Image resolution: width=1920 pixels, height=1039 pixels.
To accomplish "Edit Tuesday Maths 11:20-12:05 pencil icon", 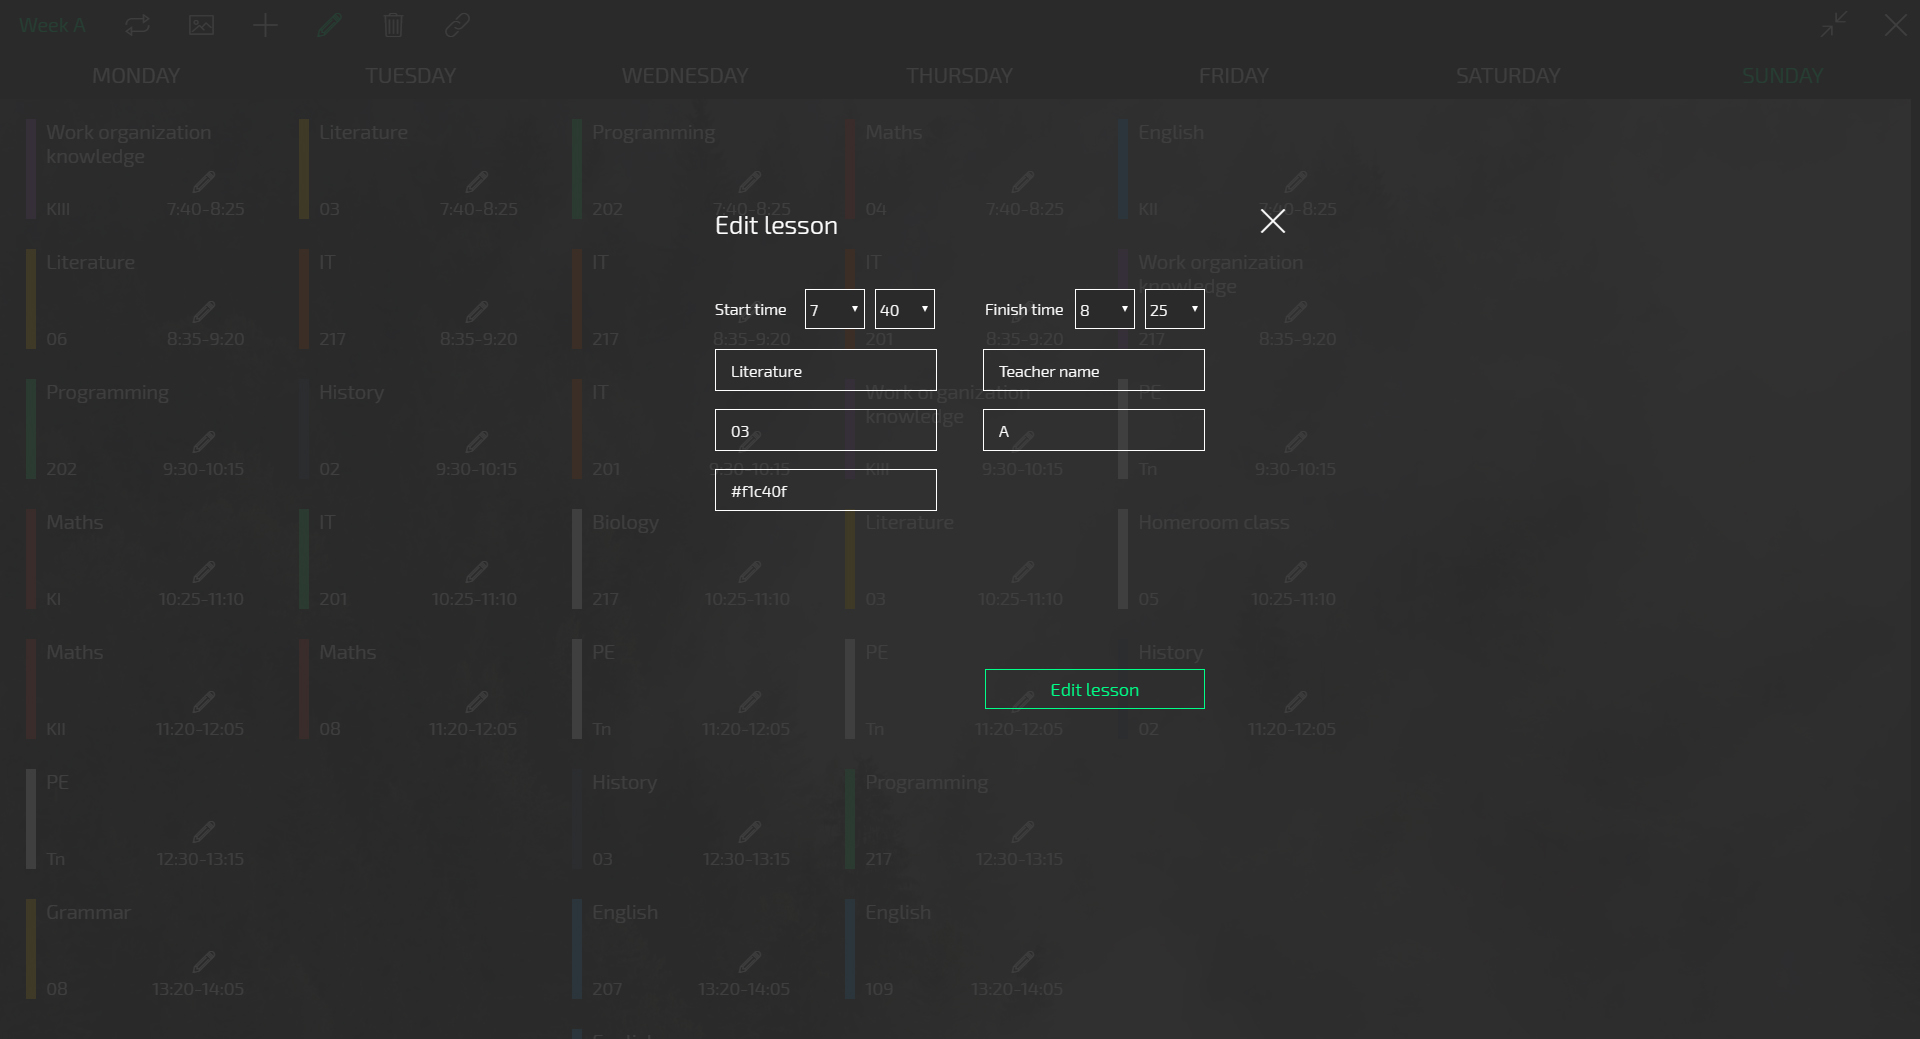I will tap(477, 702).
